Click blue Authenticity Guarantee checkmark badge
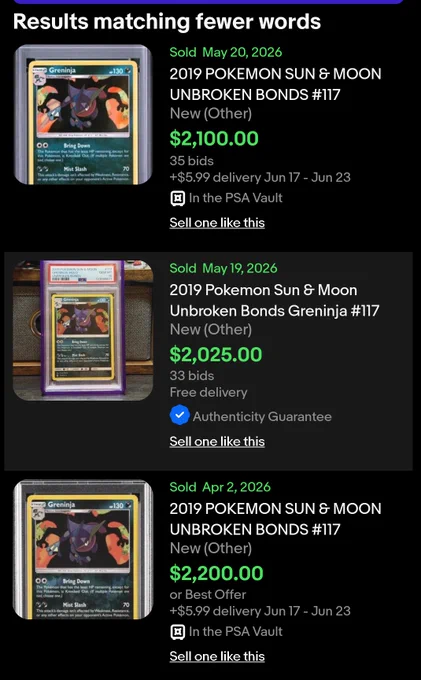The height and width of the screenshot is (680, 421). click(x=179, y=415)
